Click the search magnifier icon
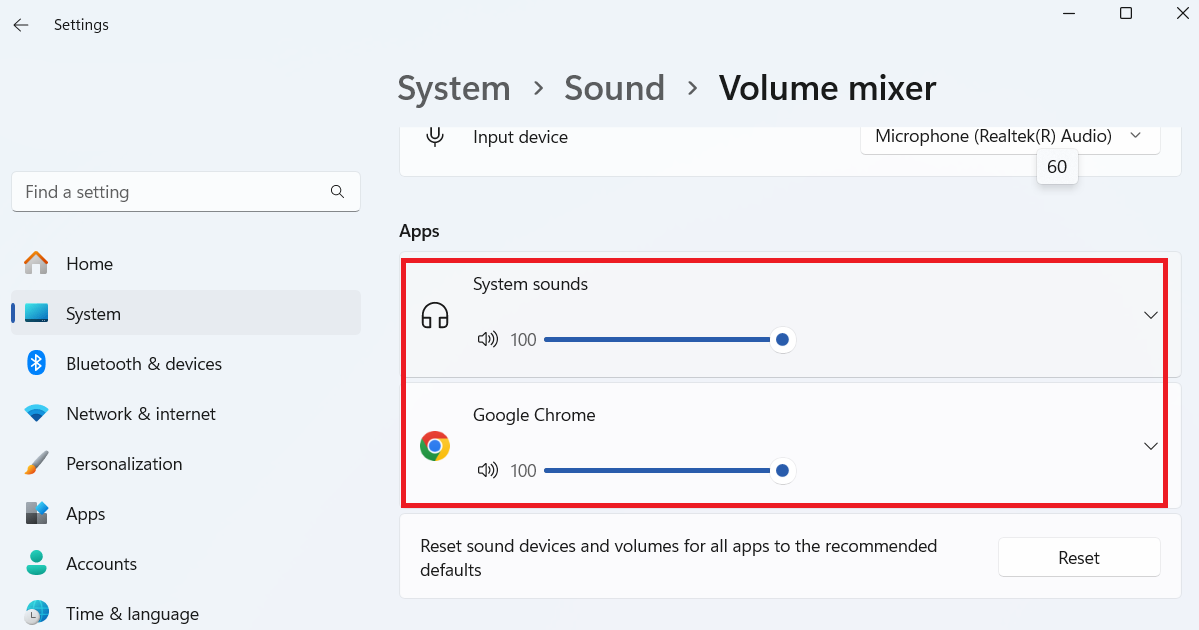 click(x=337, y=191)
